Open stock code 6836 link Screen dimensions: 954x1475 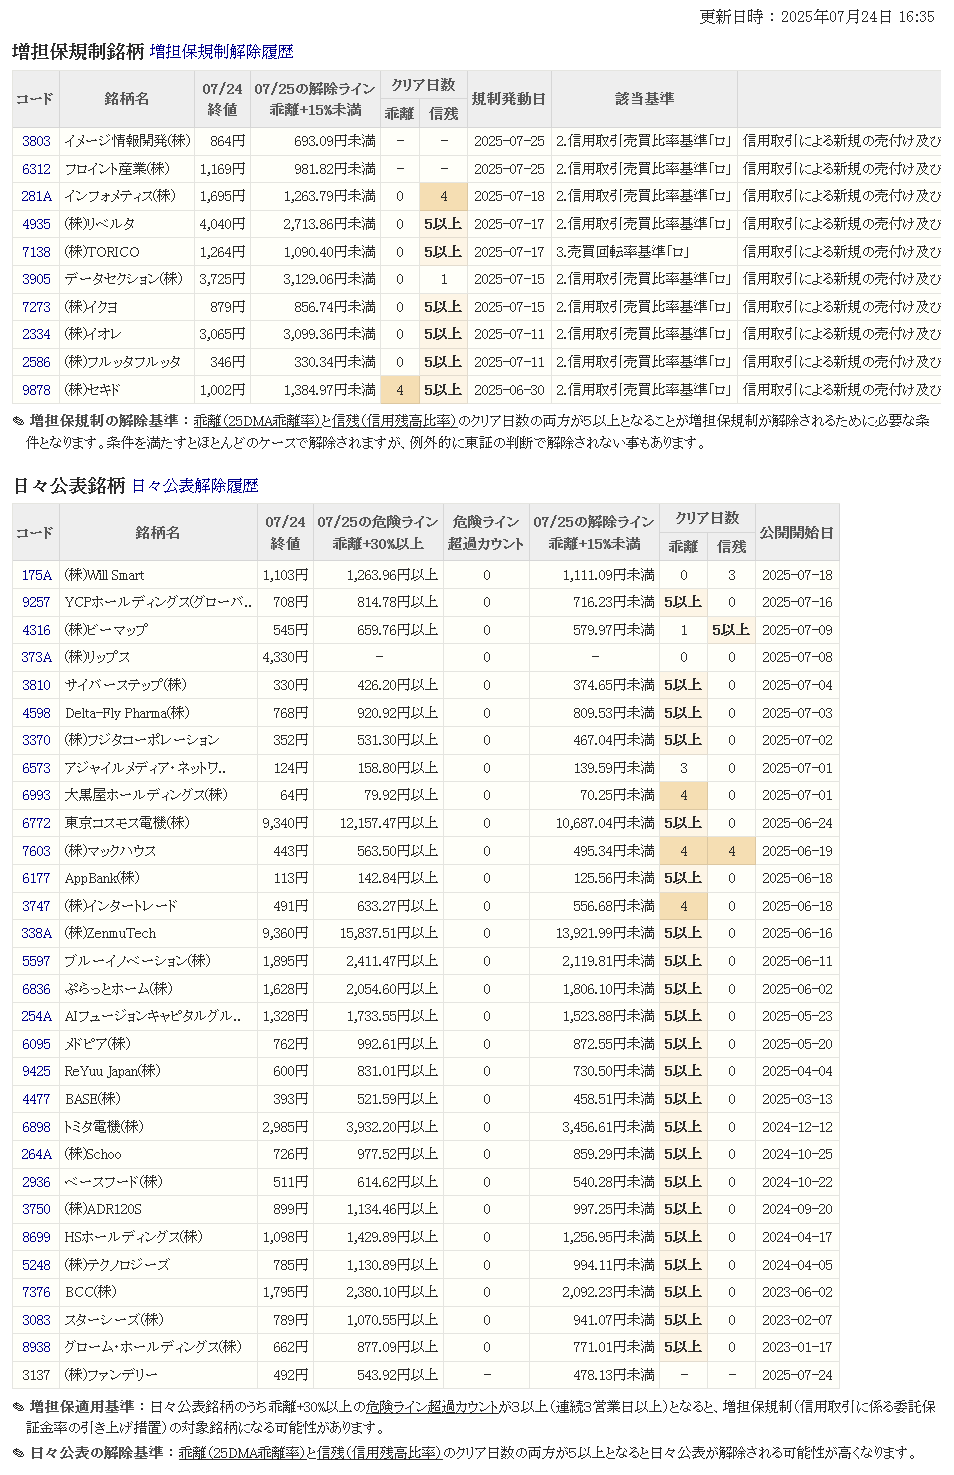point(36,989)
